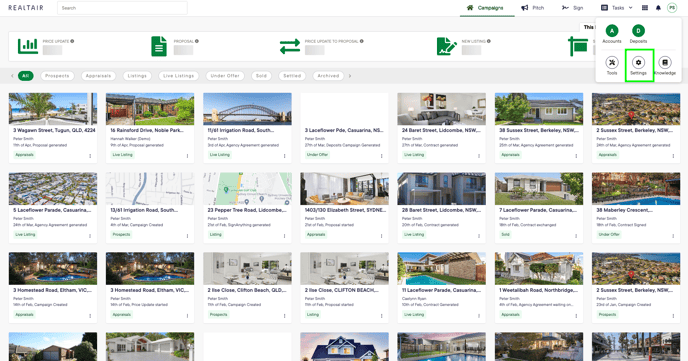Click the REALTAIR logo
This screenshot has width=688, height=361.
pyautogui.click(x=26, y=8)
